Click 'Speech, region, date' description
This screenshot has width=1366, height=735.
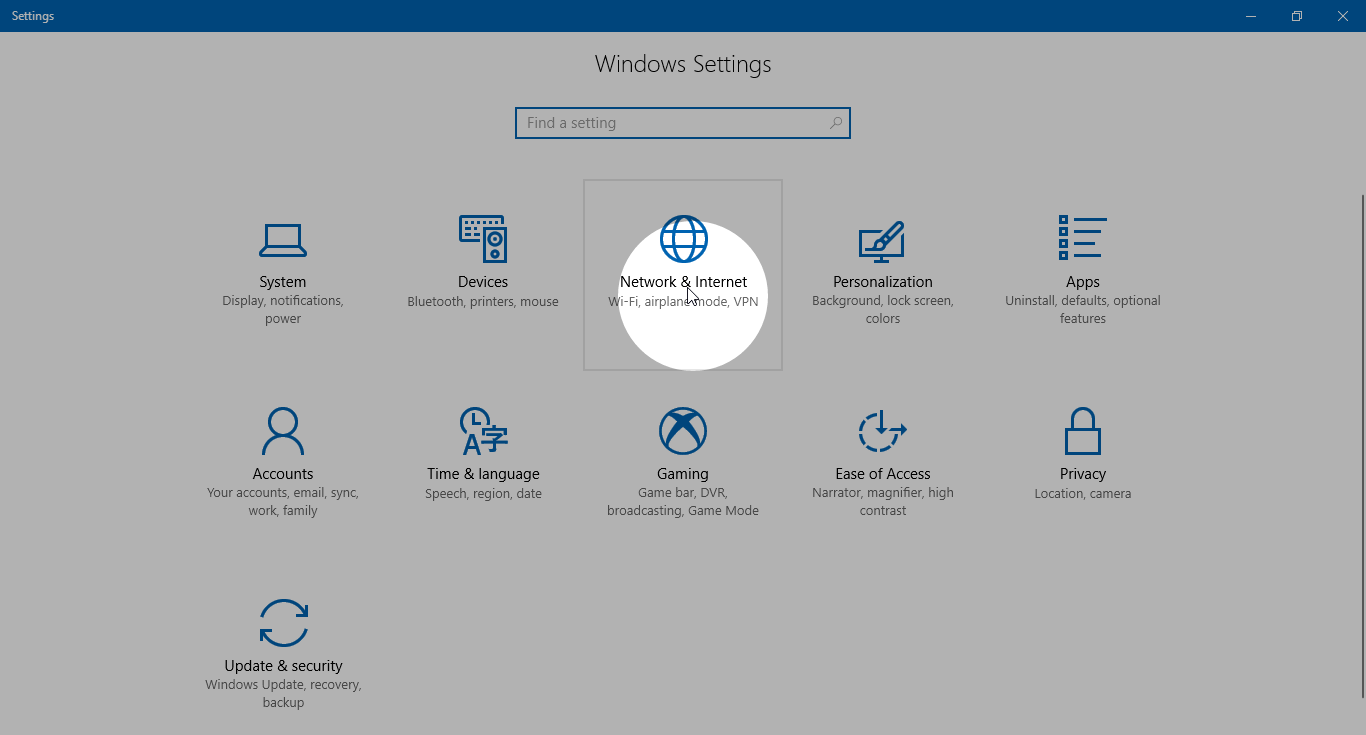click(483, 494)
